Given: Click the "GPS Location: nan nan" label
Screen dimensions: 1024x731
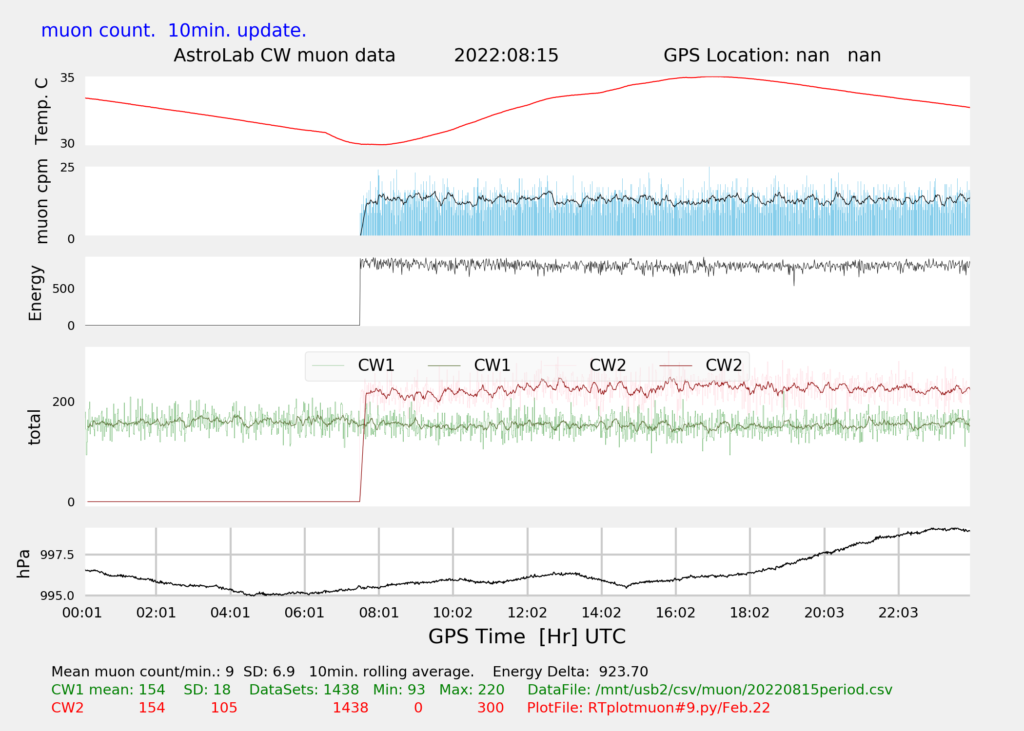Looking at the screenshot, I should [772, 55].
